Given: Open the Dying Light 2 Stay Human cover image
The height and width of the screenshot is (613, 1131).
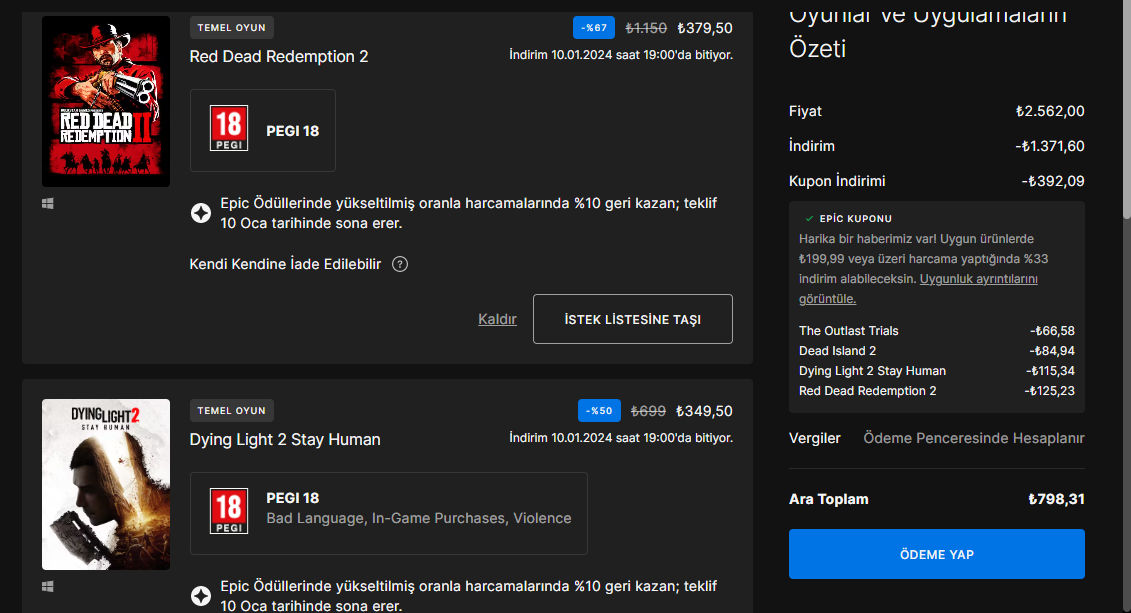Looking at the screenshot, I should tap(106, 484).
